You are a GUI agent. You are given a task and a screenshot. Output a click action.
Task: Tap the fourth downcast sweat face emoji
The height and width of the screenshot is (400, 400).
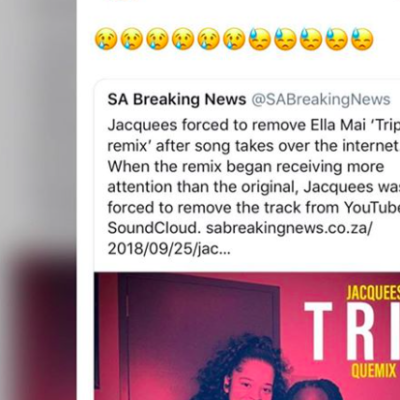click(x=337, y=39)
